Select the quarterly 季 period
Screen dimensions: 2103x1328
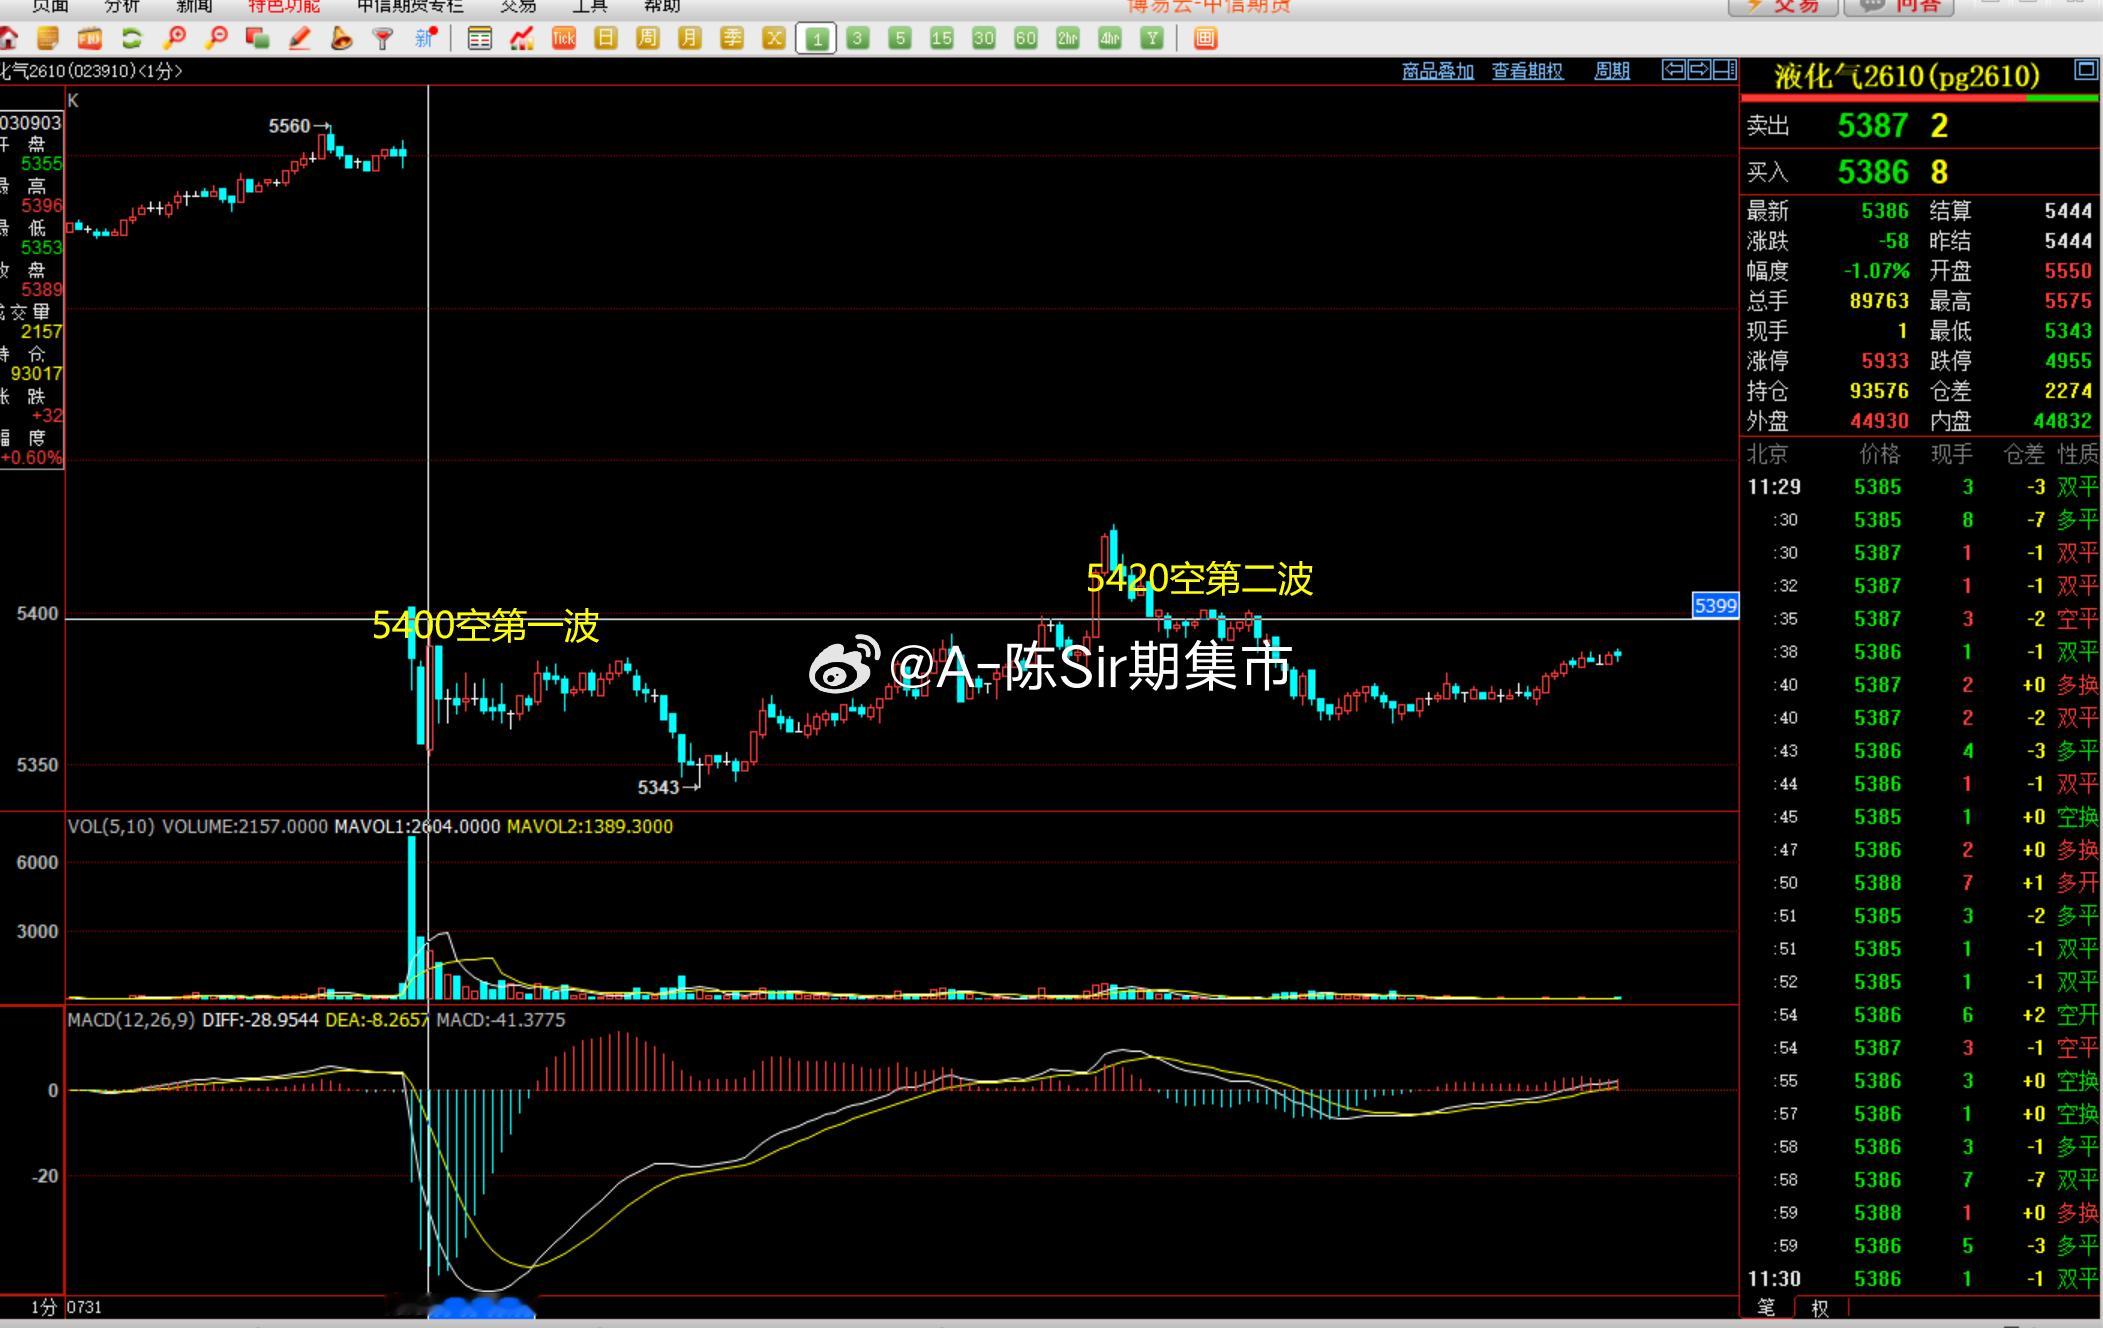point(732,39)
